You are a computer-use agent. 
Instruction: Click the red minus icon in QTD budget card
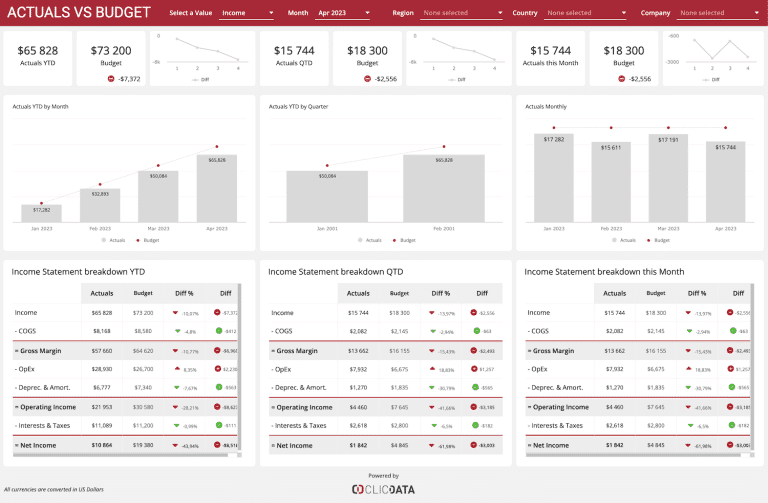pos(368,78)
